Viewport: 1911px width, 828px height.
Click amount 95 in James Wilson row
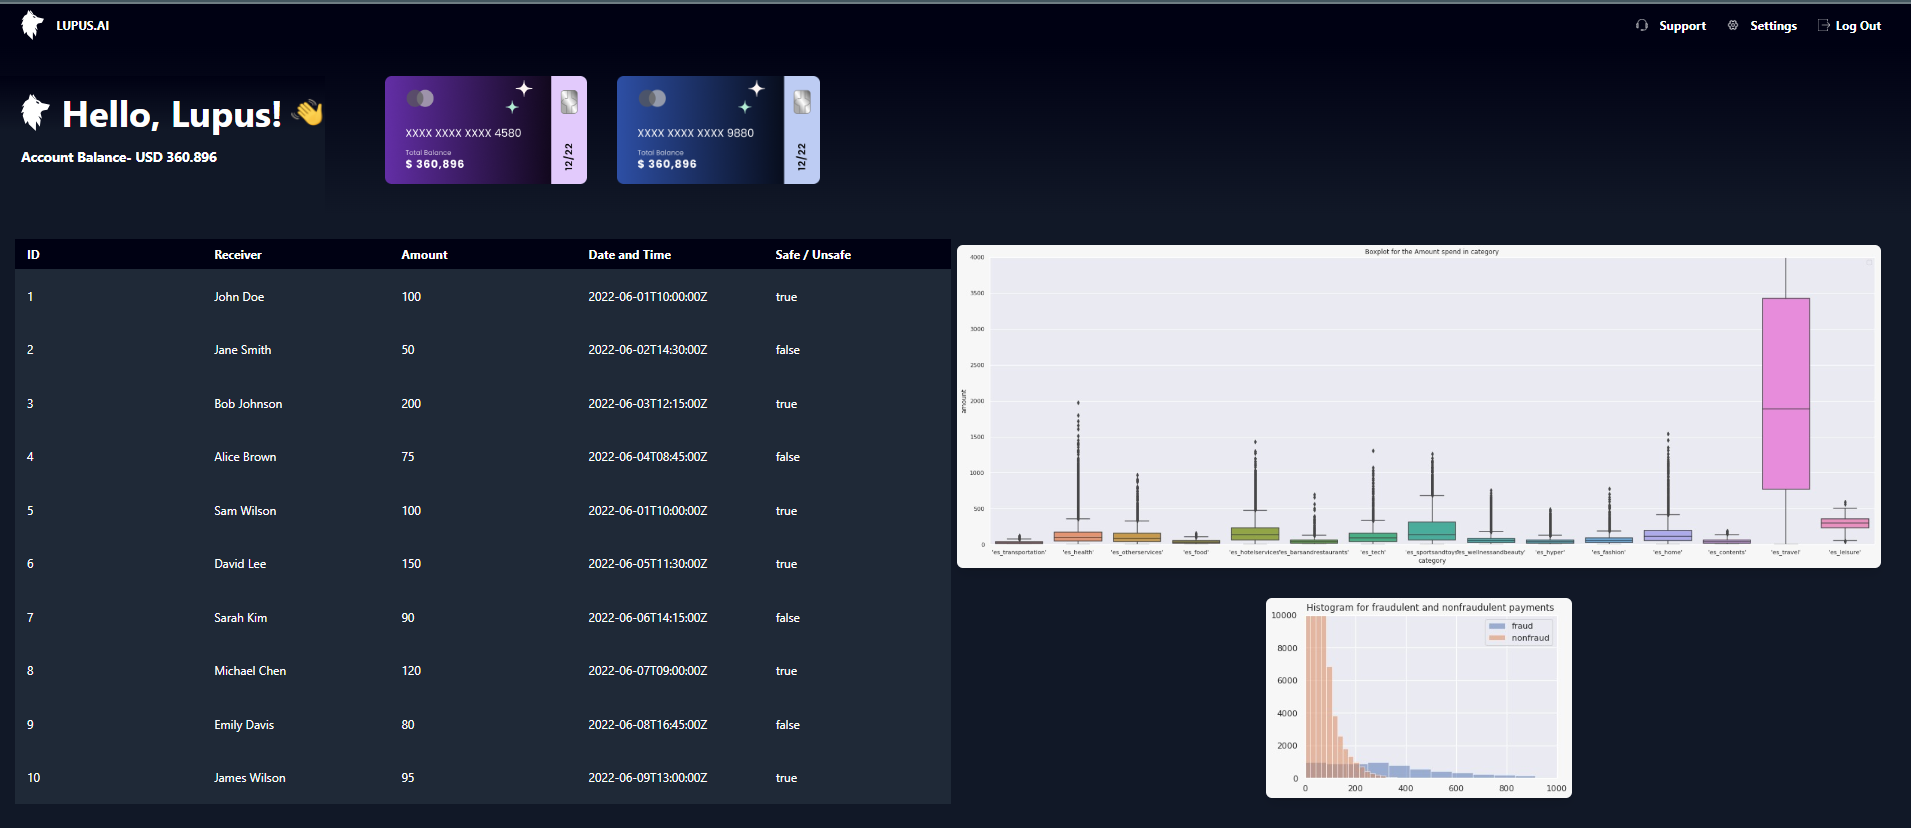click(408, 778)
